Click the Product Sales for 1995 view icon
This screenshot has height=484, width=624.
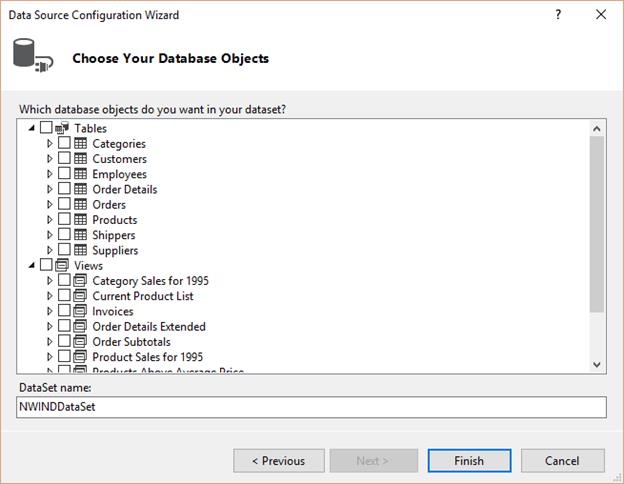(x=80, y=357)
